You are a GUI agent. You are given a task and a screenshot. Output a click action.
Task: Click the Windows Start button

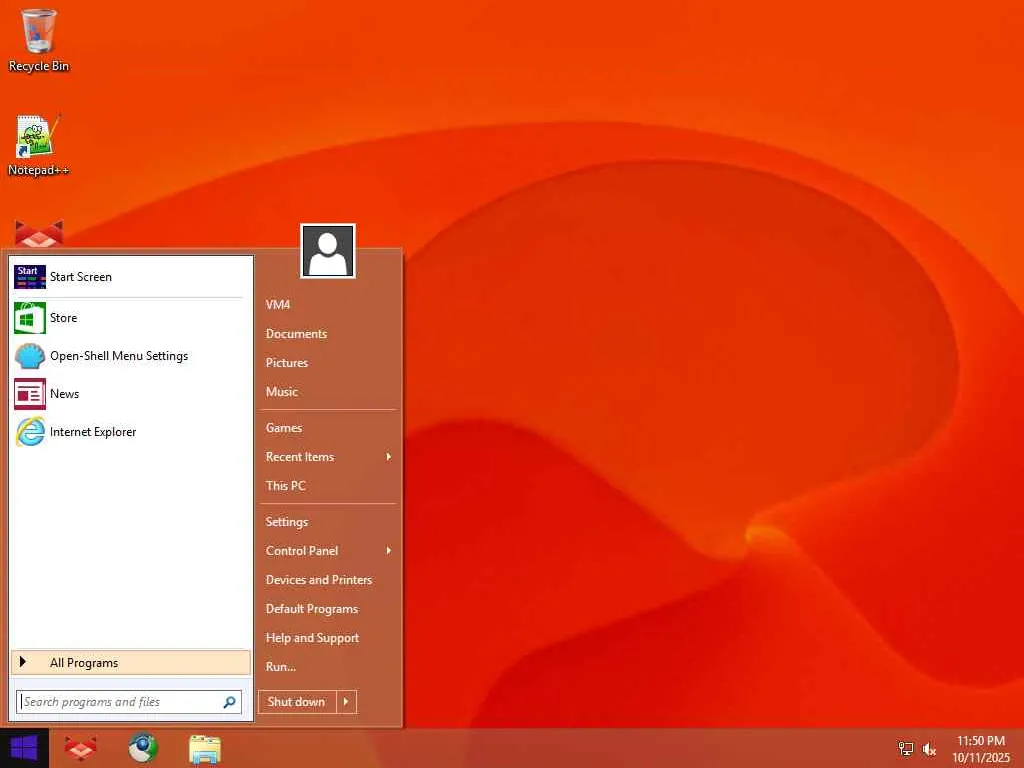point(24,748)
